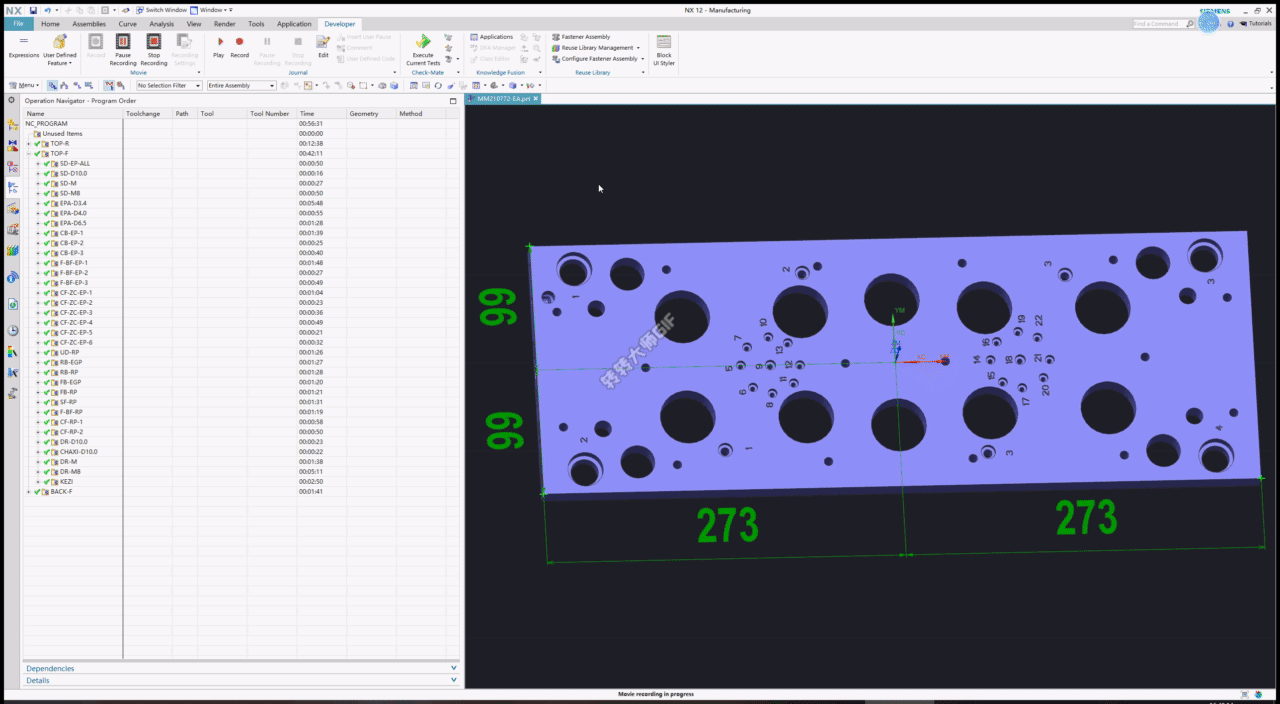Select the NC_PROGRAM tree root
The height and width of the screenshot is (704, 1280).
coord(47,124)
